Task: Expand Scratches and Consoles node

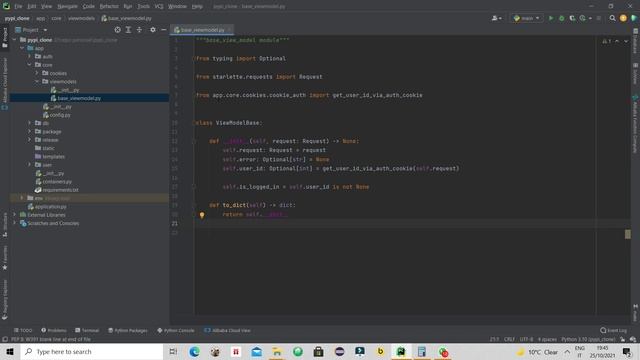Action: 14,223
